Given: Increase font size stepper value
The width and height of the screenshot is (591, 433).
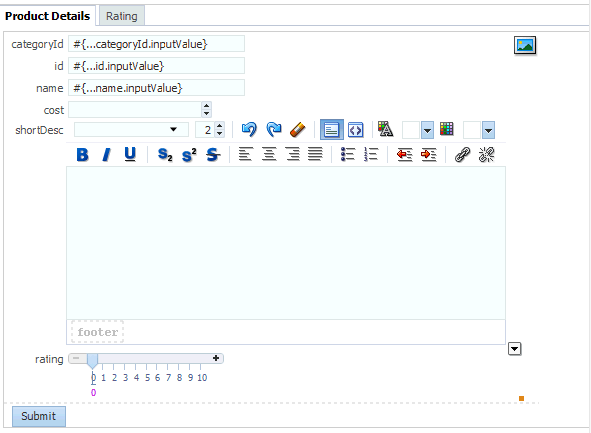Looking at the screenshot, I should [219, 125].
